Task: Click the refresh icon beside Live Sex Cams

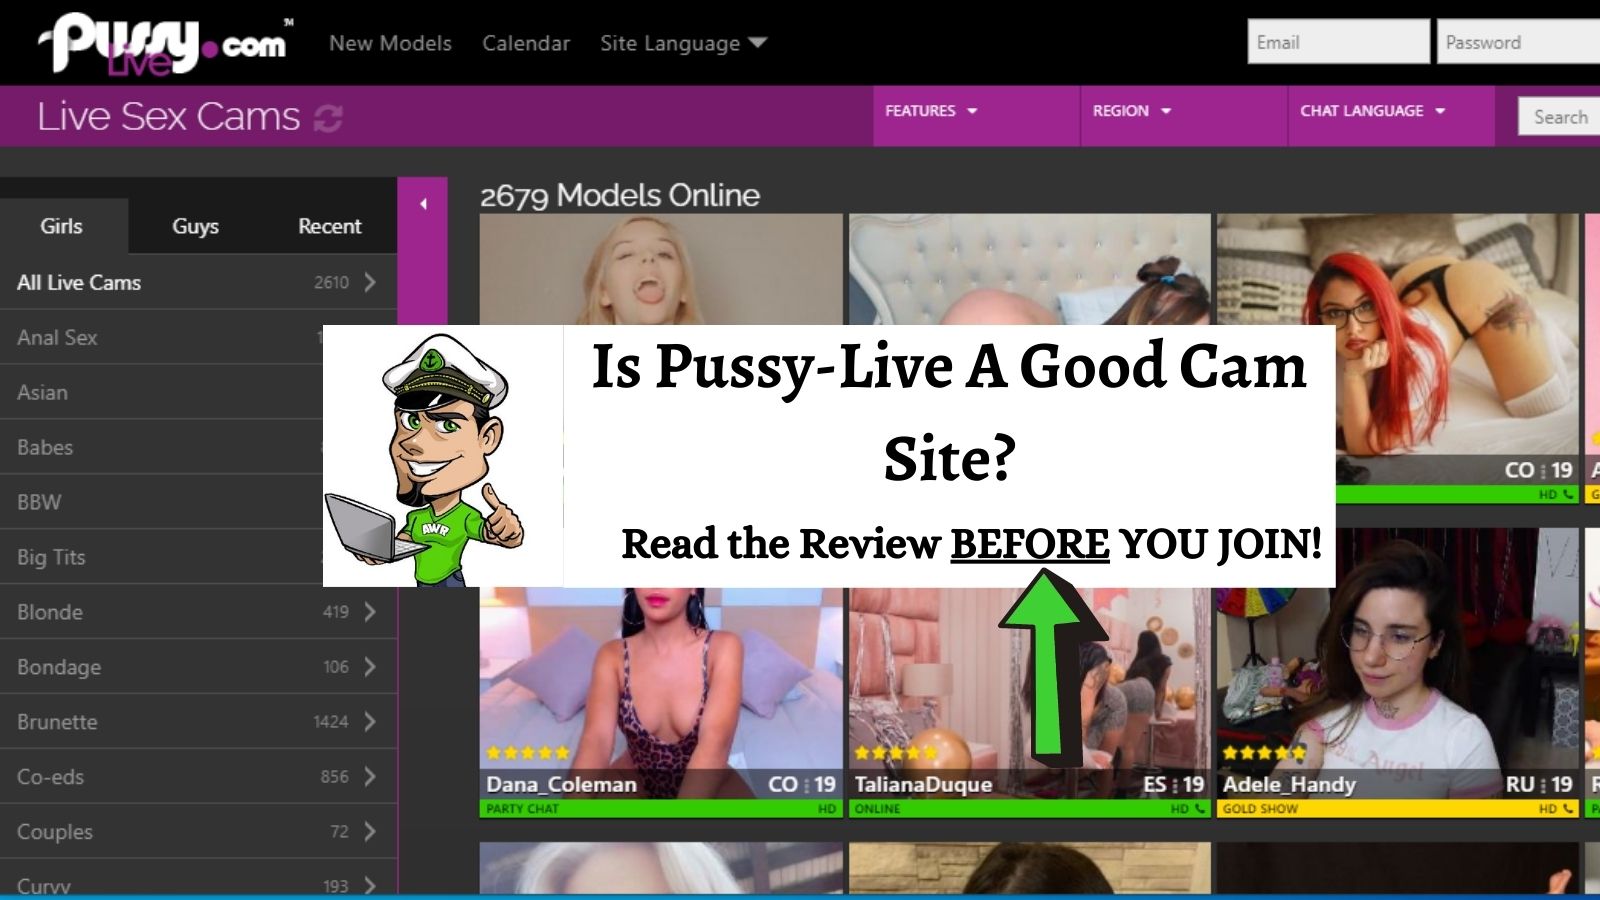Action: coord(328,118)
